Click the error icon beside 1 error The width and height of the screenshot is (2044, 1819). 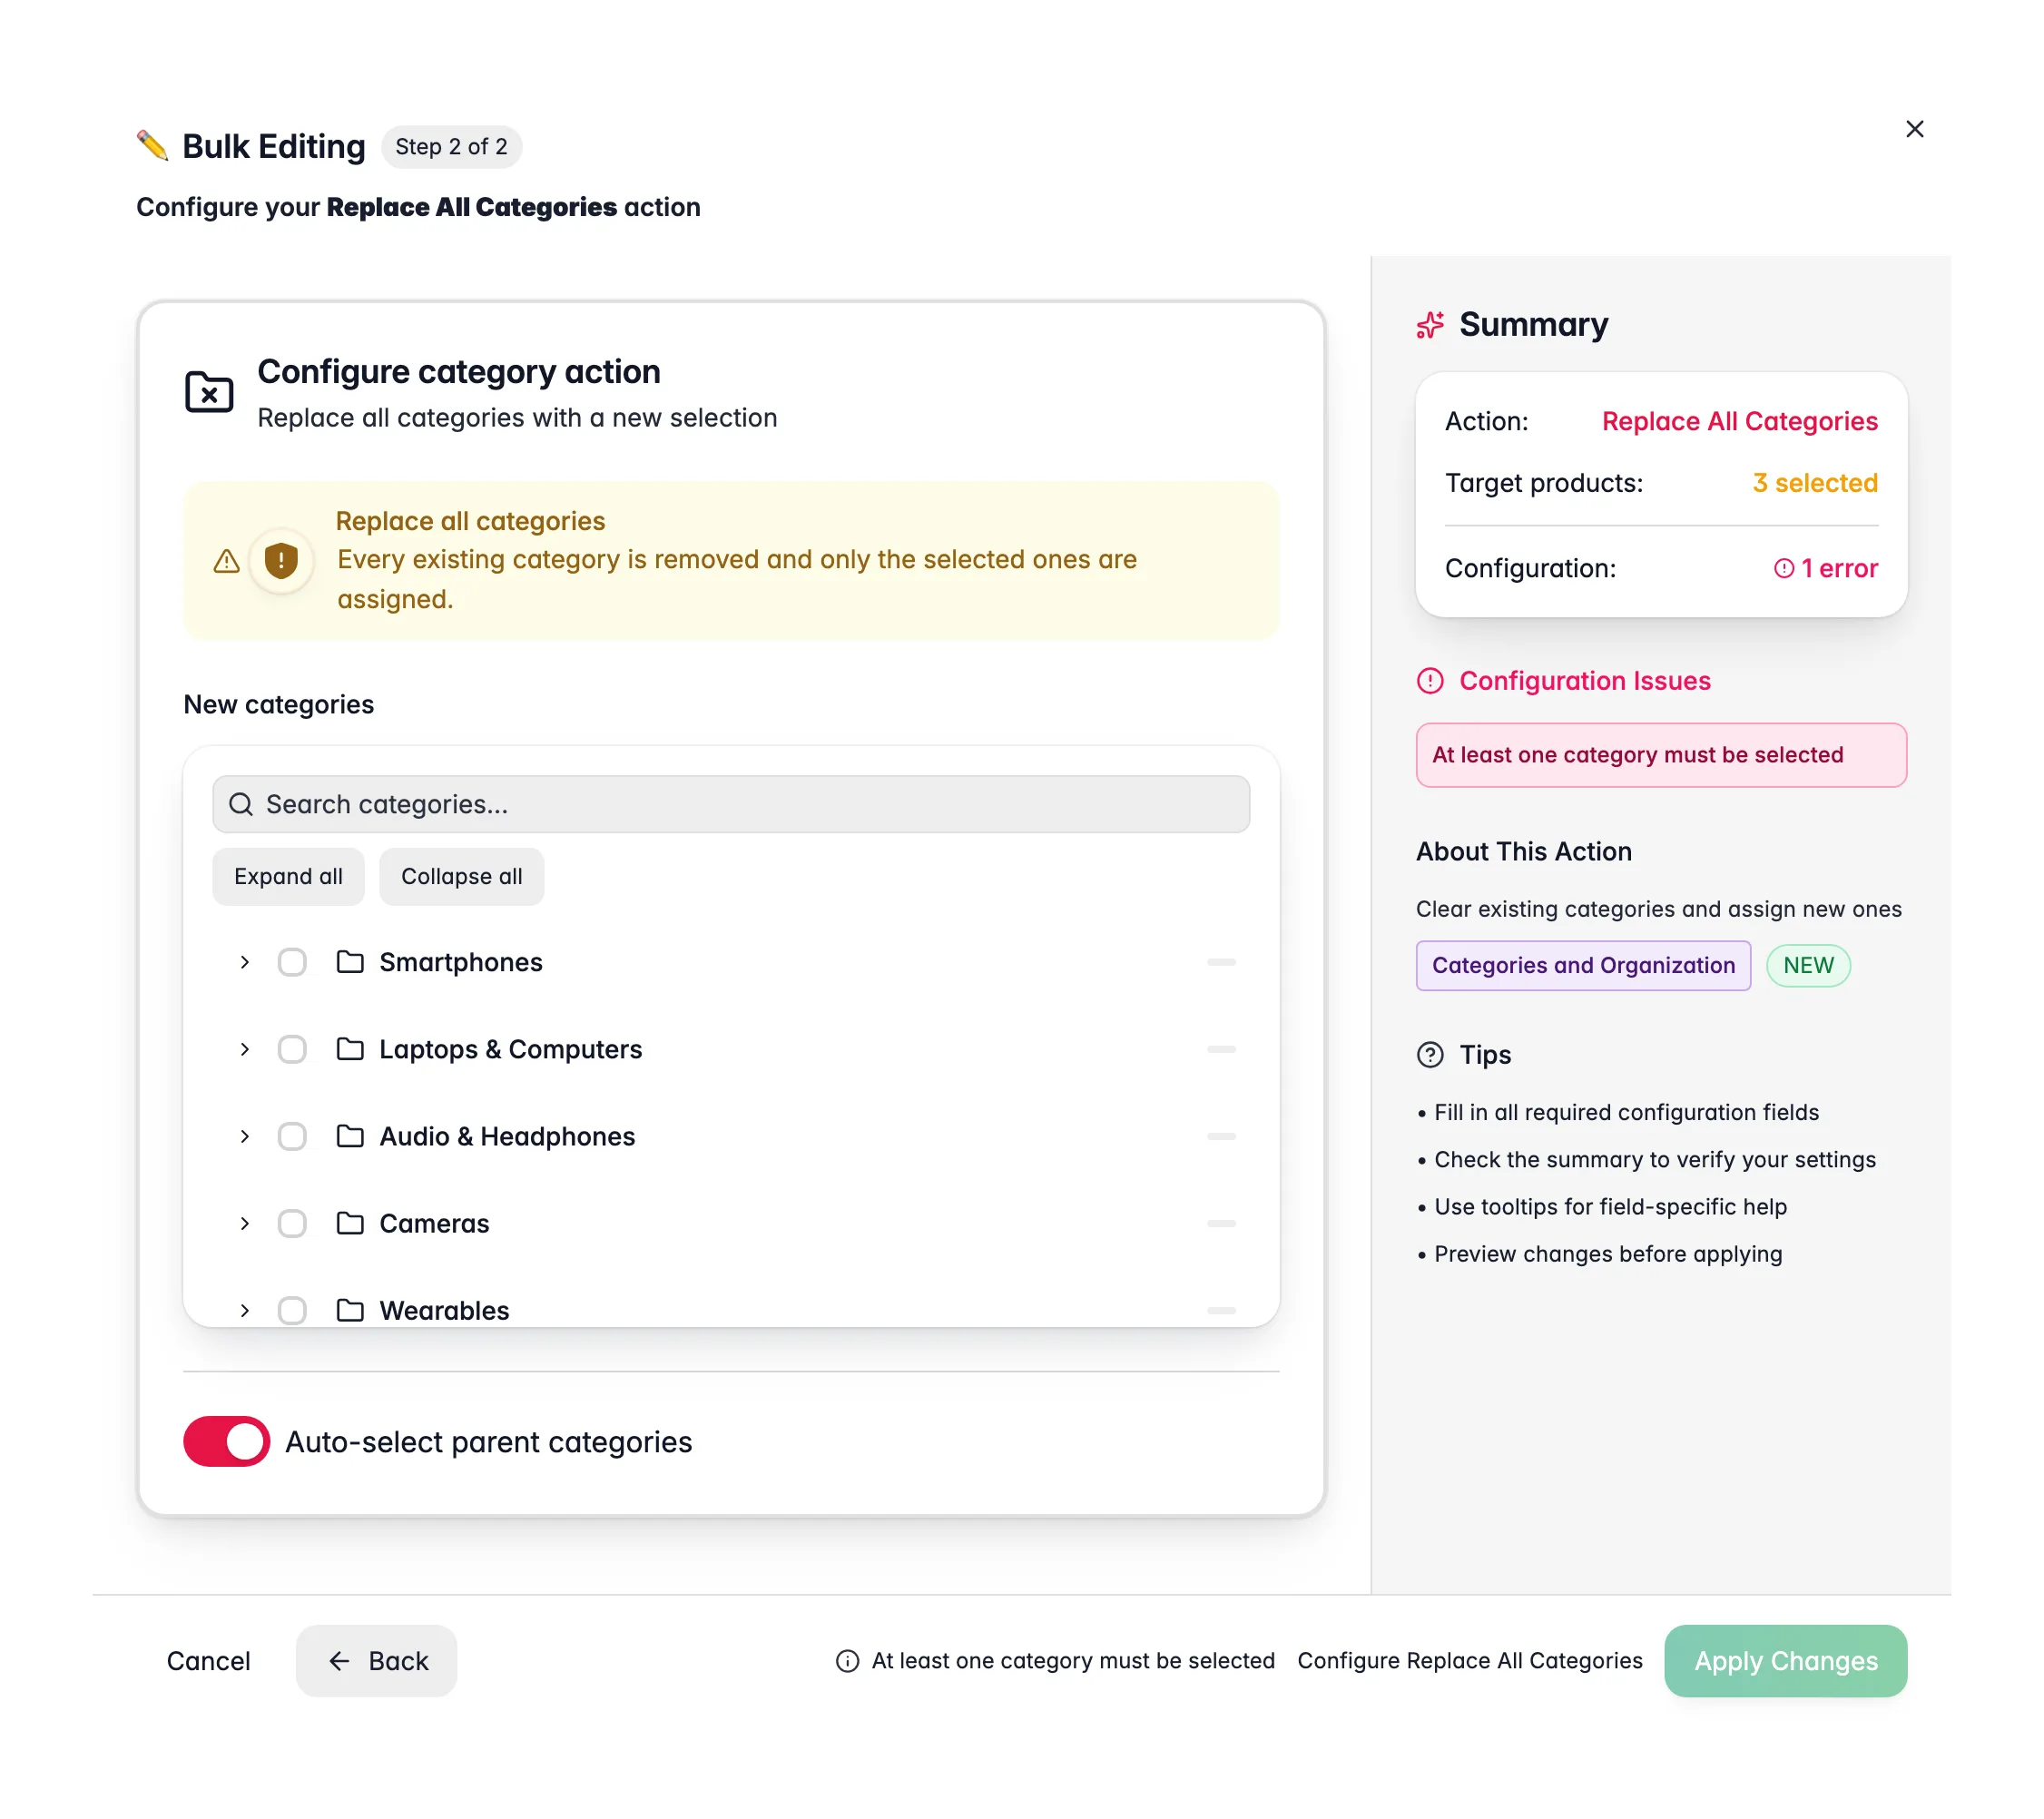click(1783, 568)
